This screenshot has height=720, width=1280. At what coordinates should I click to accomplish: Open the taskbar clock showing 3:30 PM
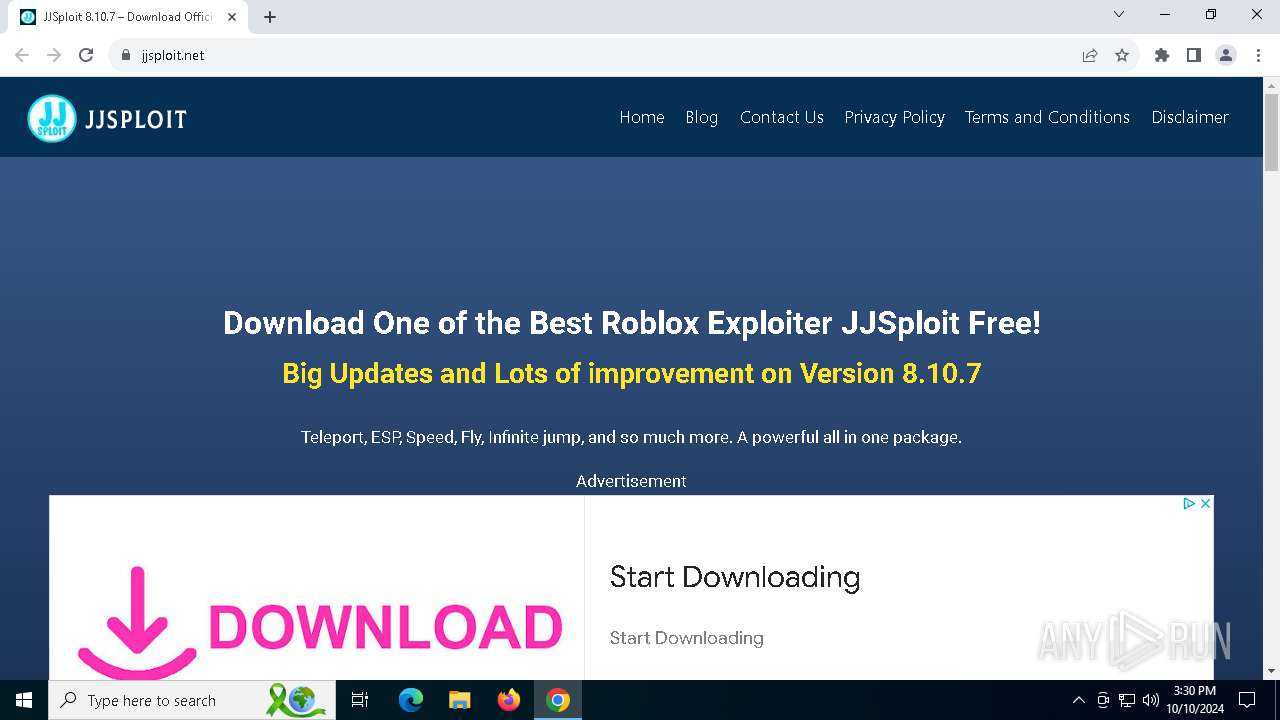[x=1195, y=700]
